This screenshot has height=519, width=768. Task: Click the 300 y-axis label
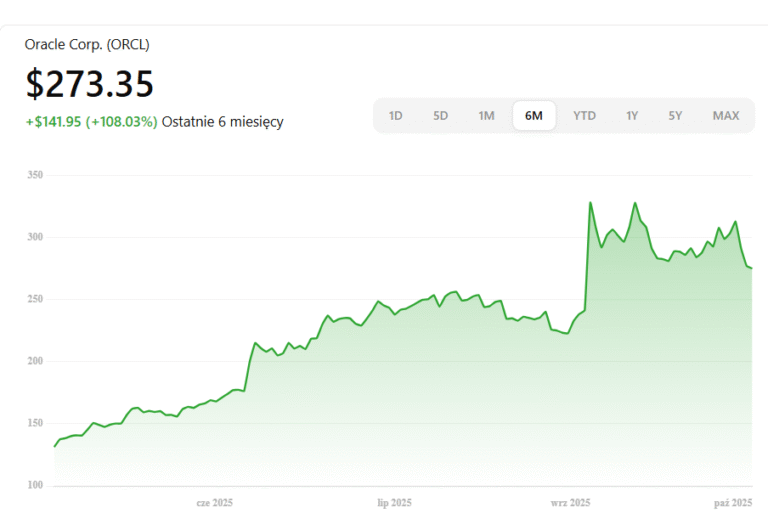(x=36, y=237)
